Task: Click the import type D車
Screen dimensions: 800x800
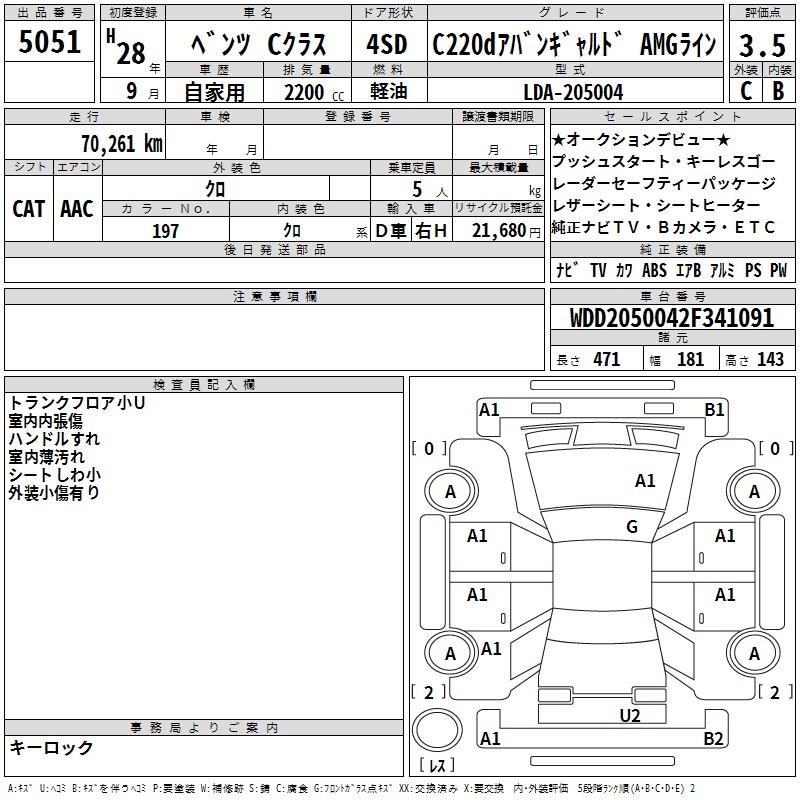Action: (x=391, y=231)
